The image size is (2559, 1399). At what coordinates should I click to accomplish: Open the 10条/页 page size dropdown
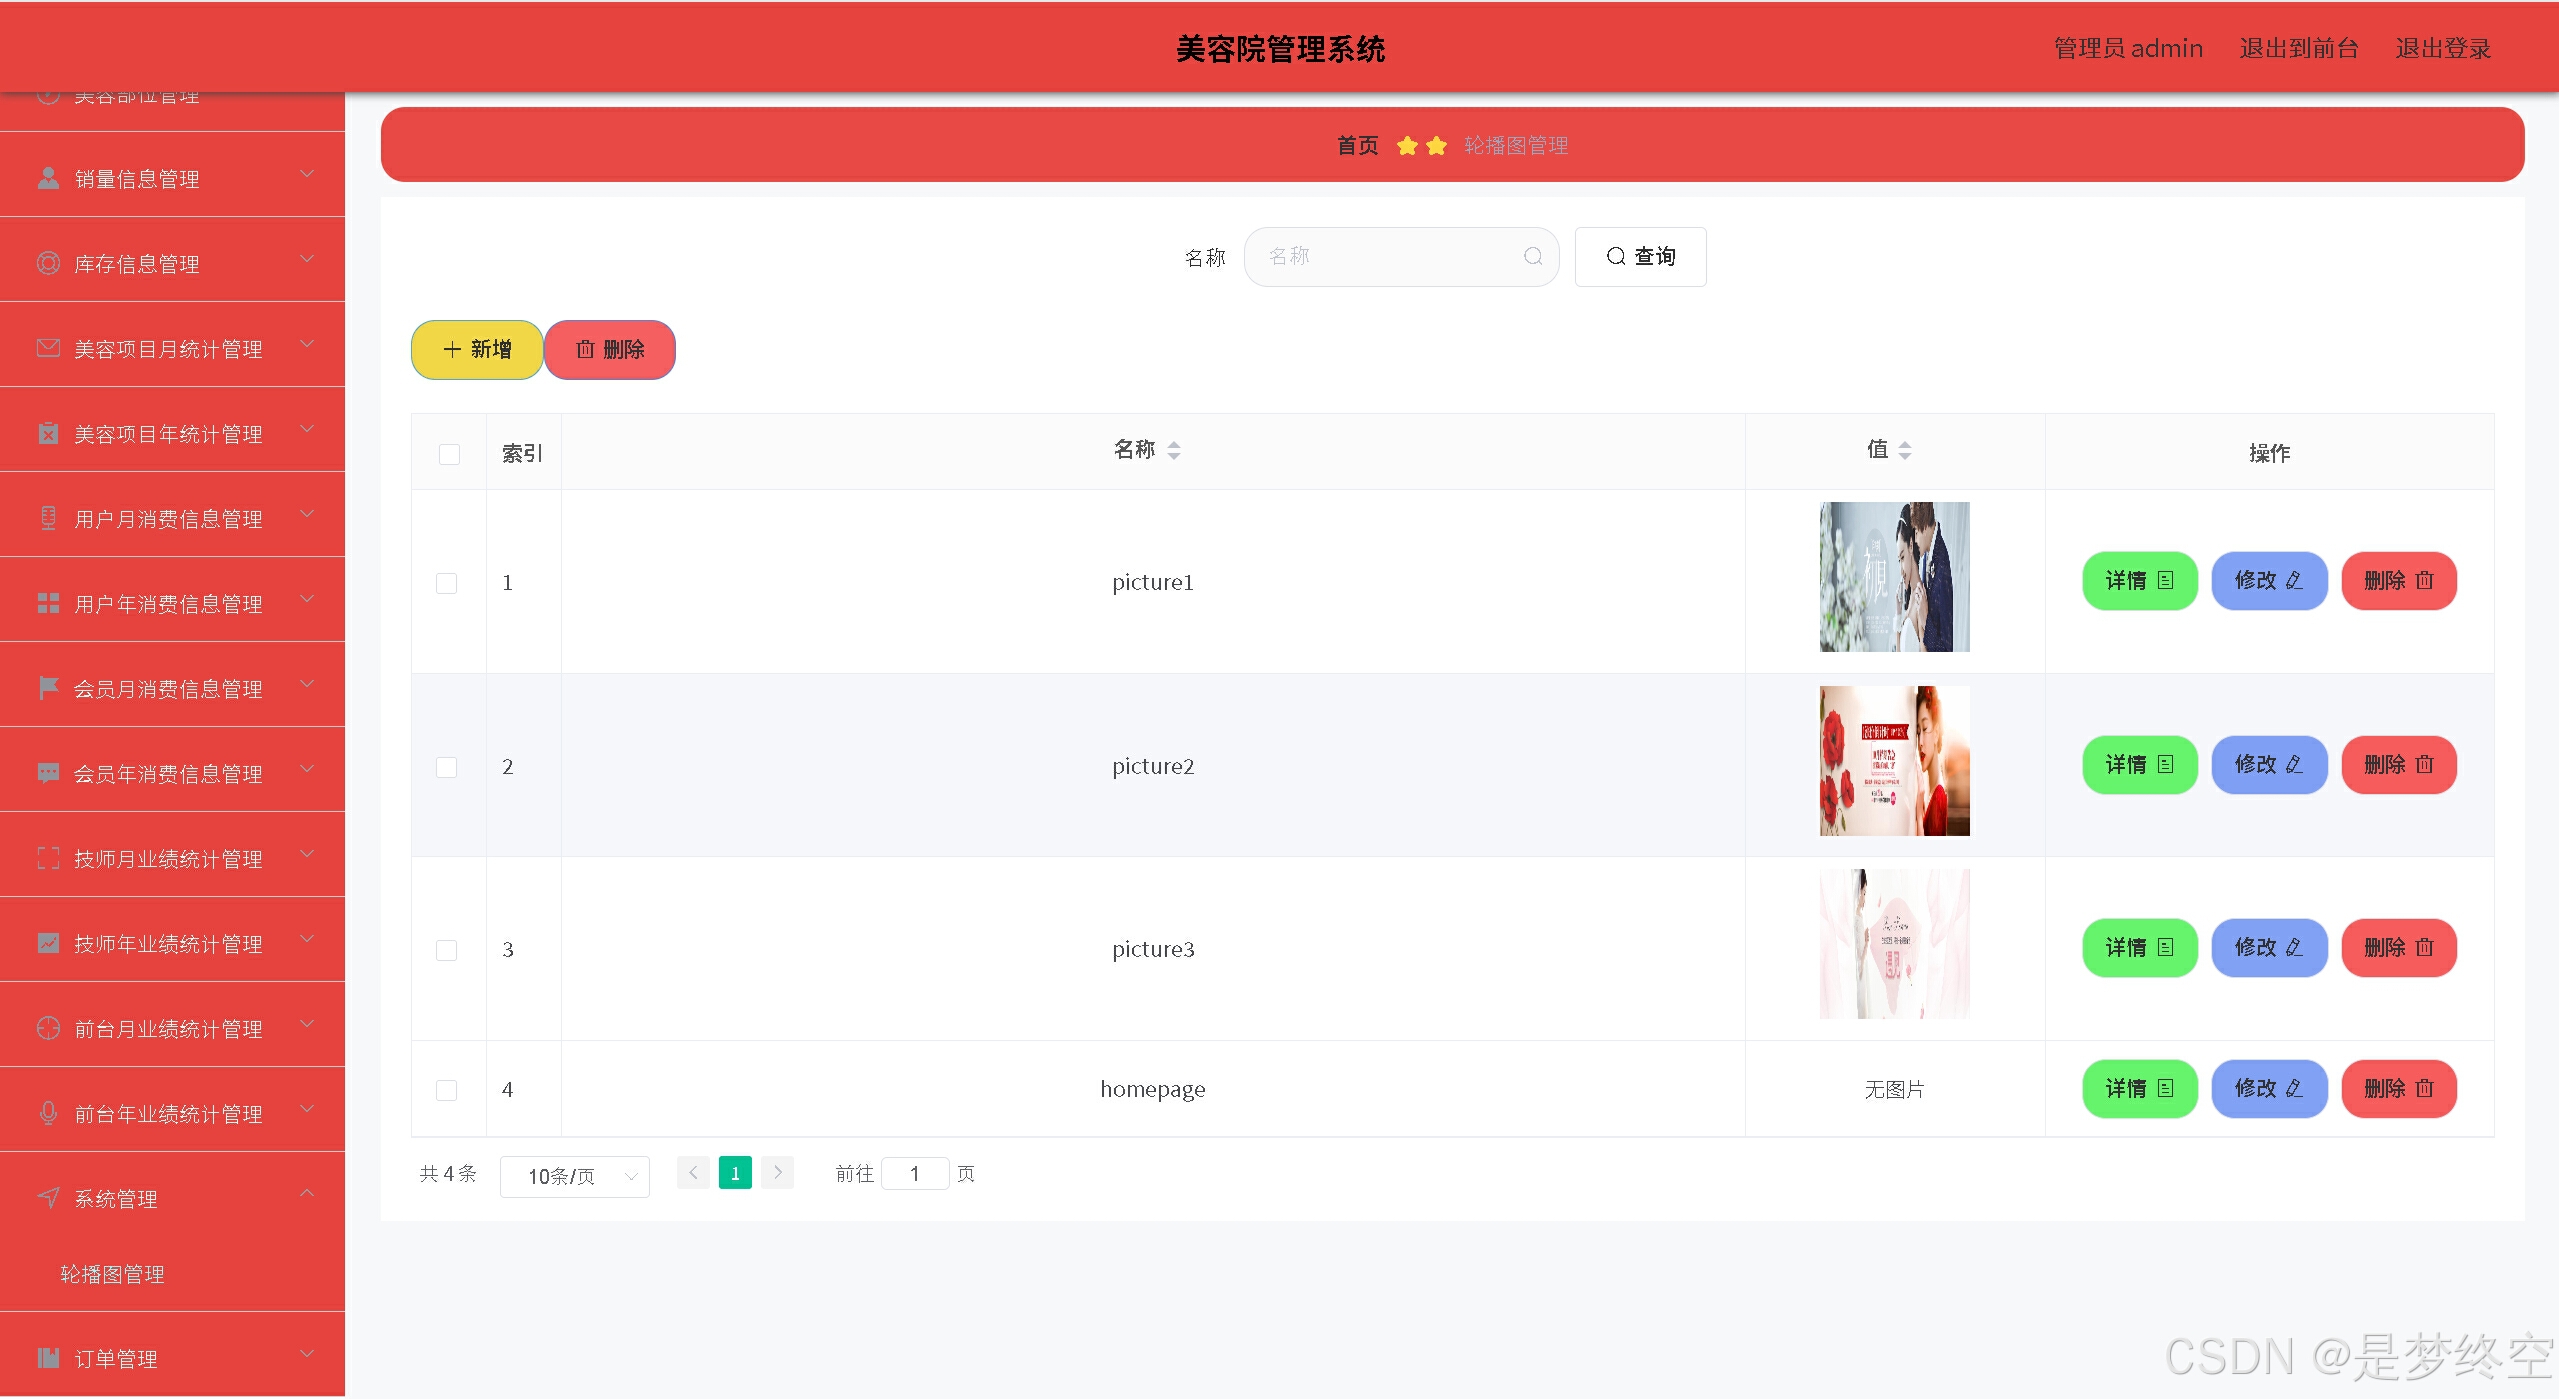point(575,1176)
